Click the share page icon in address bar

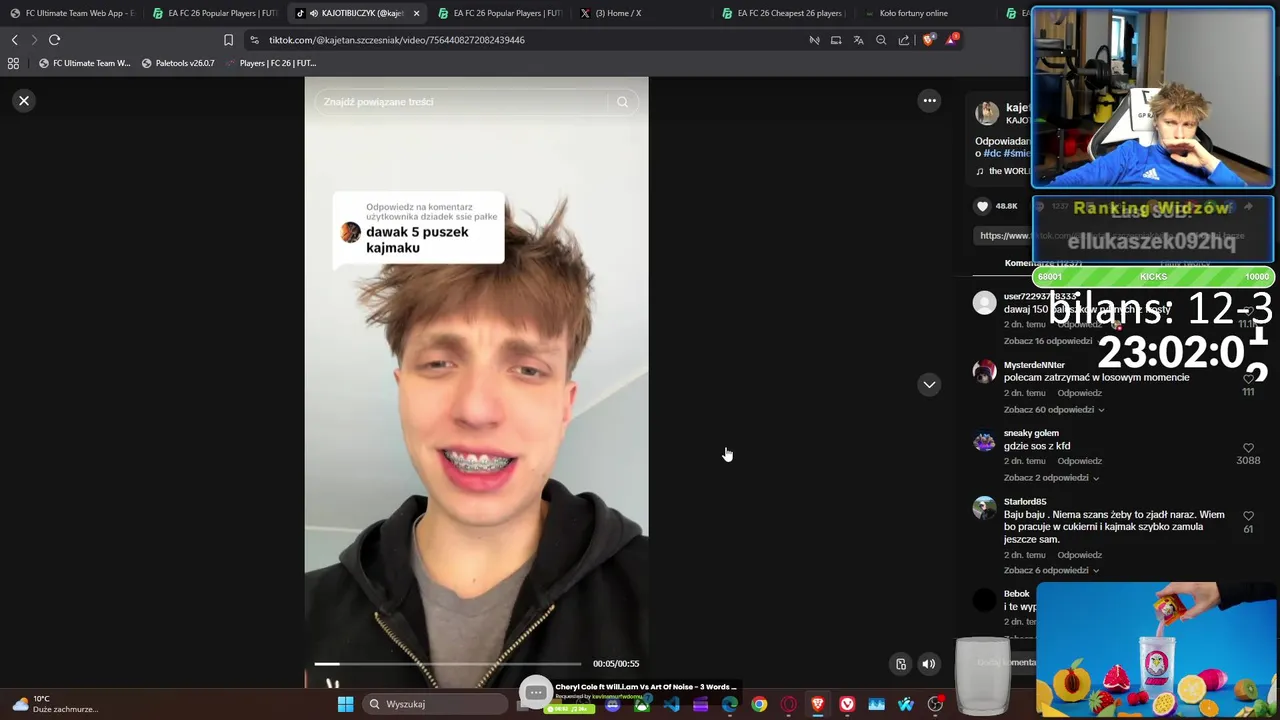[x=904, y=40]
